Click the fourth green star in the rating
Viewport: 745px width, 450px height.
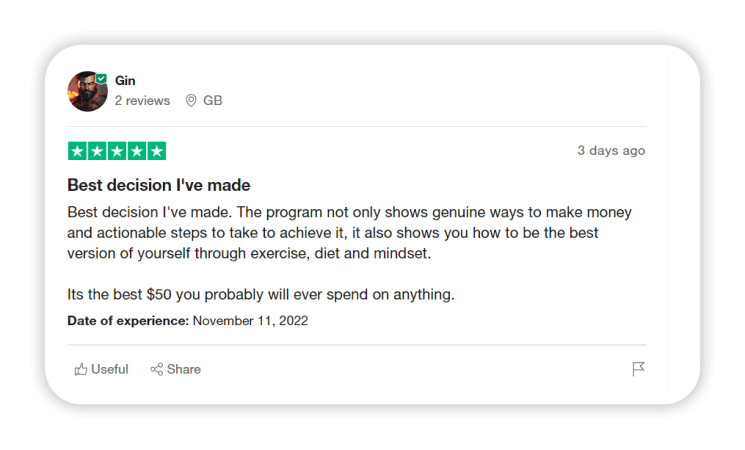pos(136,151)
